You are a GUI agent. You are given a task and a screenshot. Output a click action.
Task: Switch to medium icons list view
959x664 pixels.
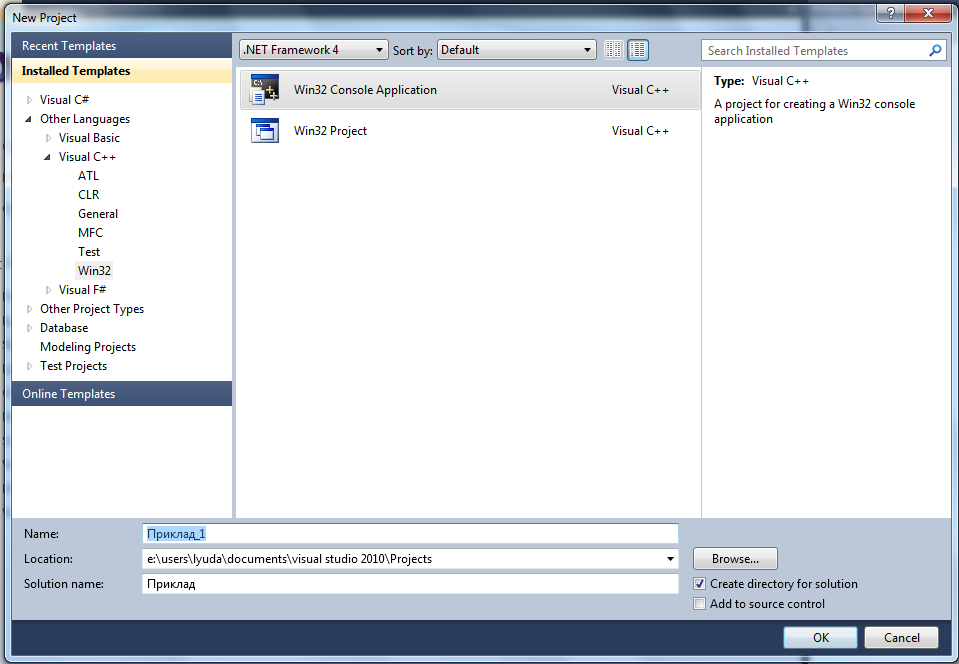pos(638,50)
